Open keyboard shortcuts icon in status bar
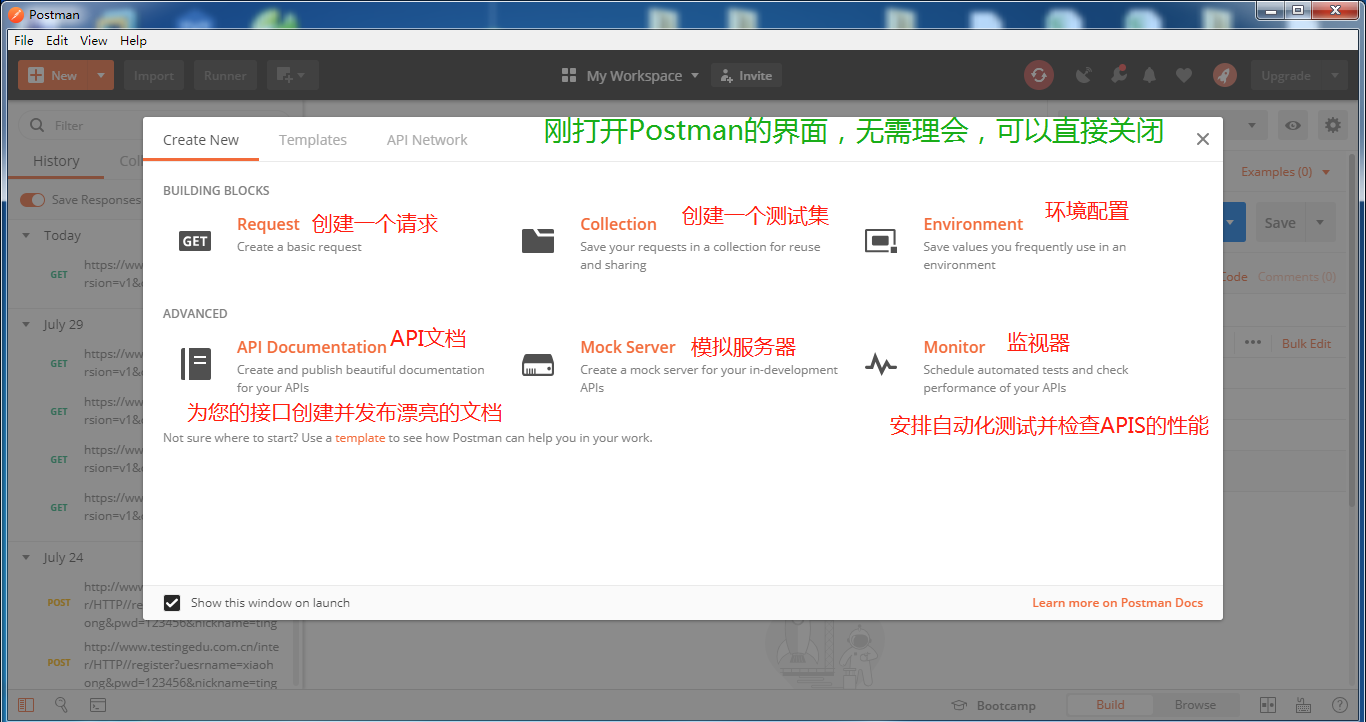1366x722 pixels. (x=1303, y=705)
